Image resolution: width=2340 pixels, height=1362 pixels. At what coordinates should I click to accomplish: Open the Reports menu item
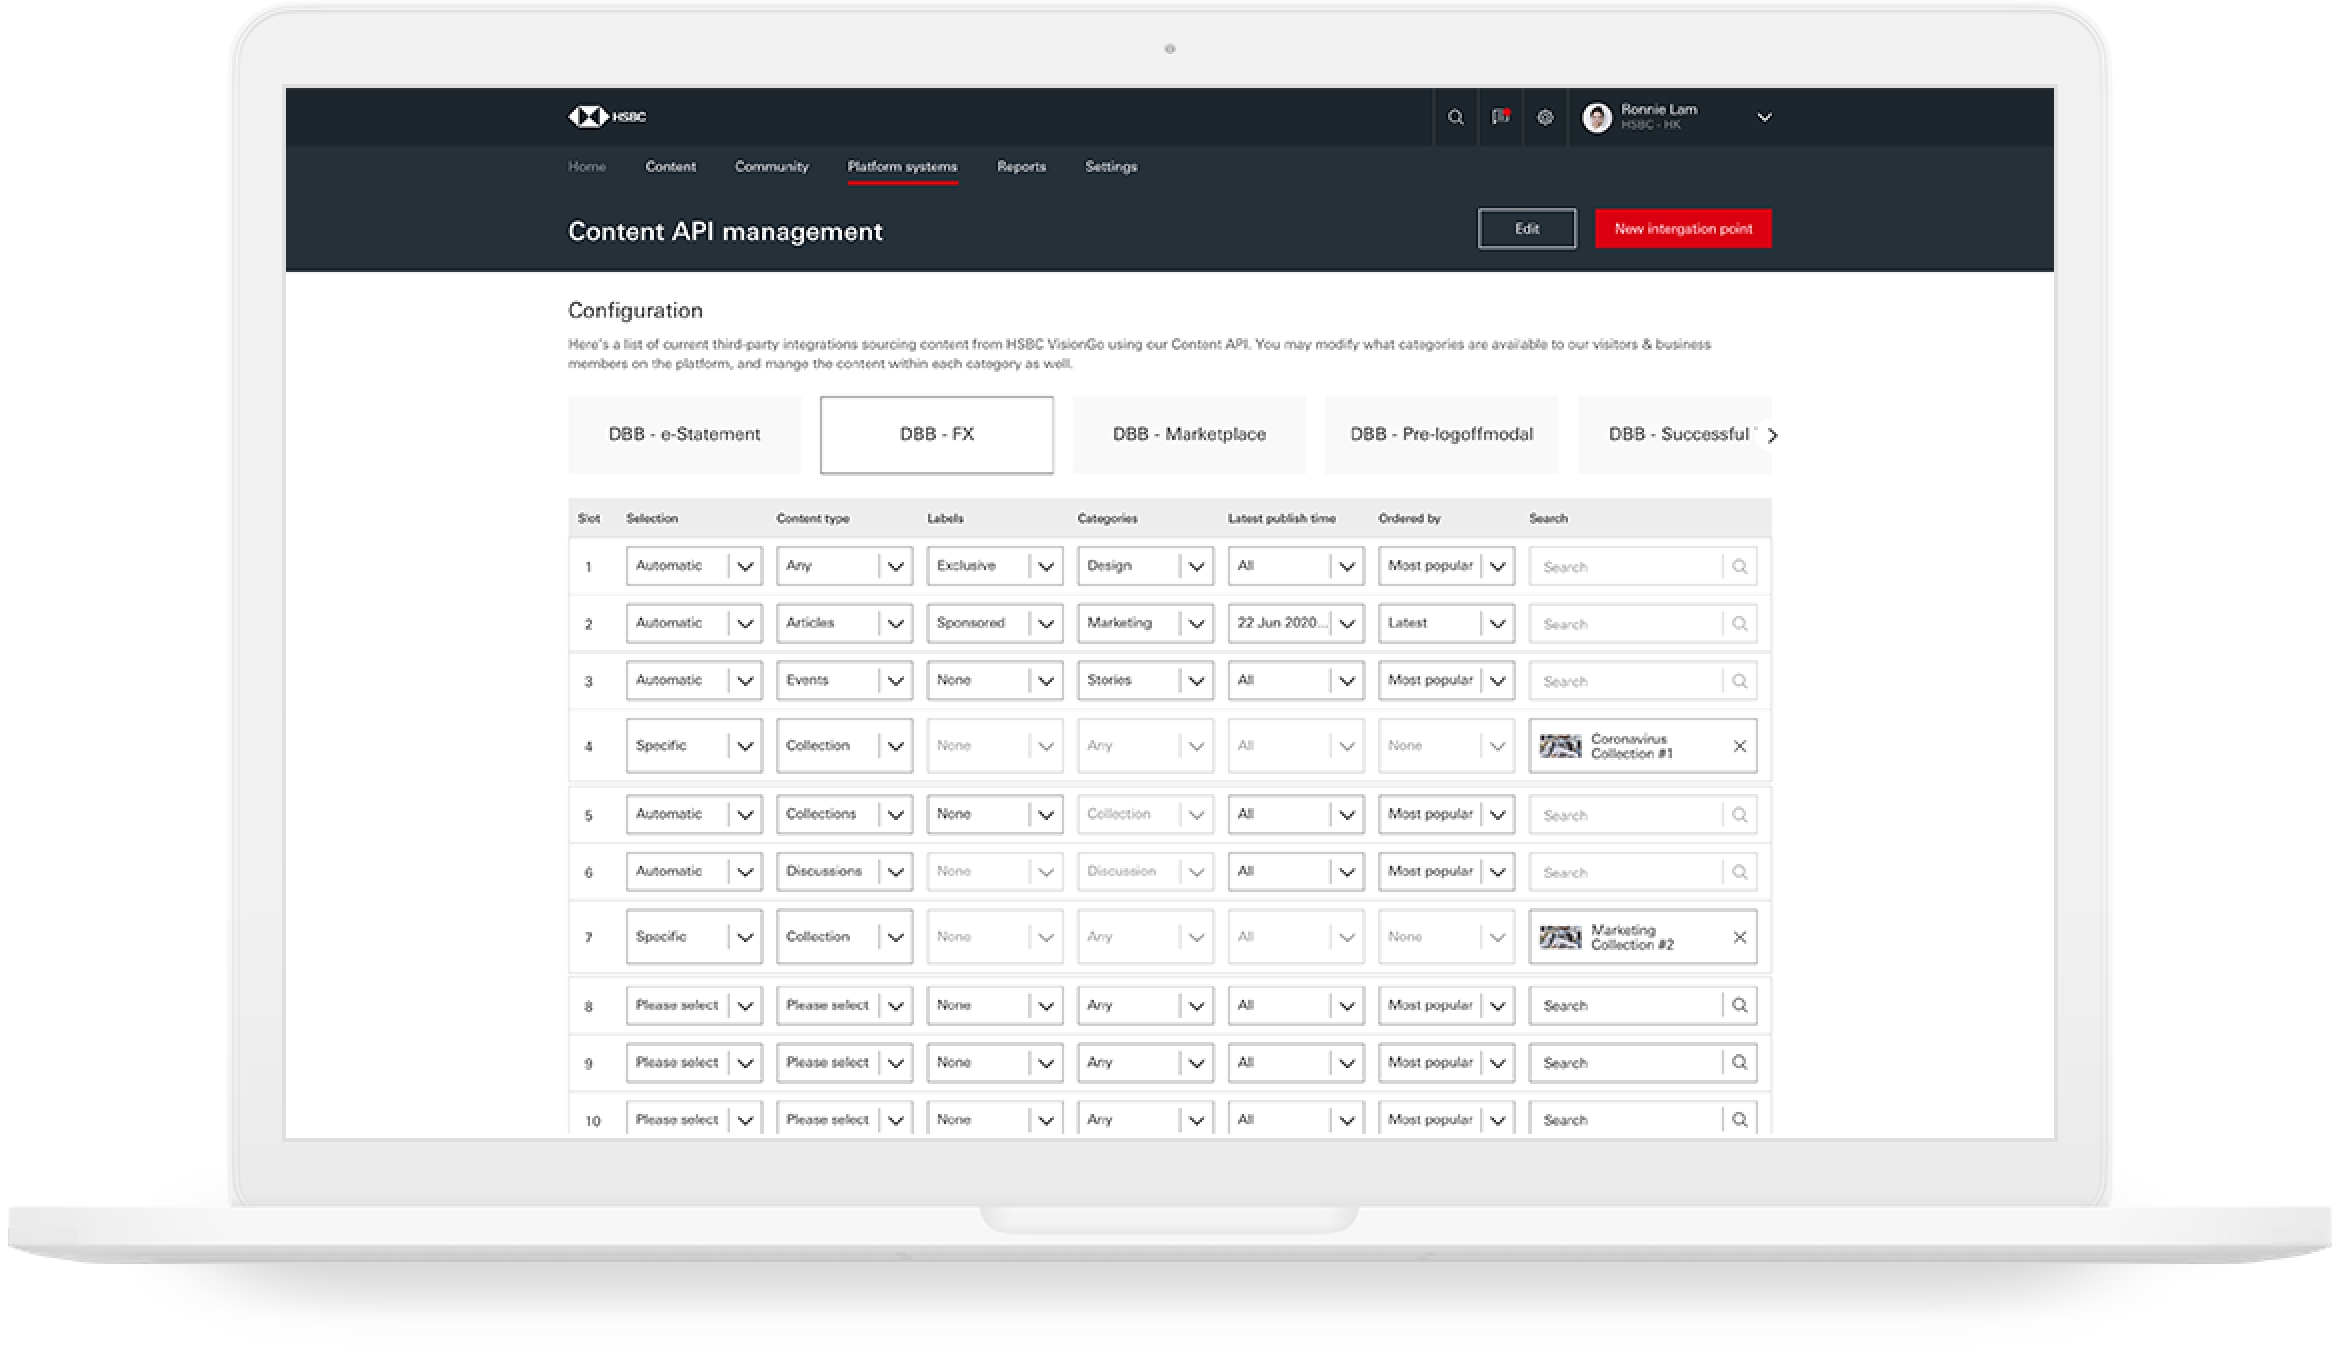[x=1021, y=167]
